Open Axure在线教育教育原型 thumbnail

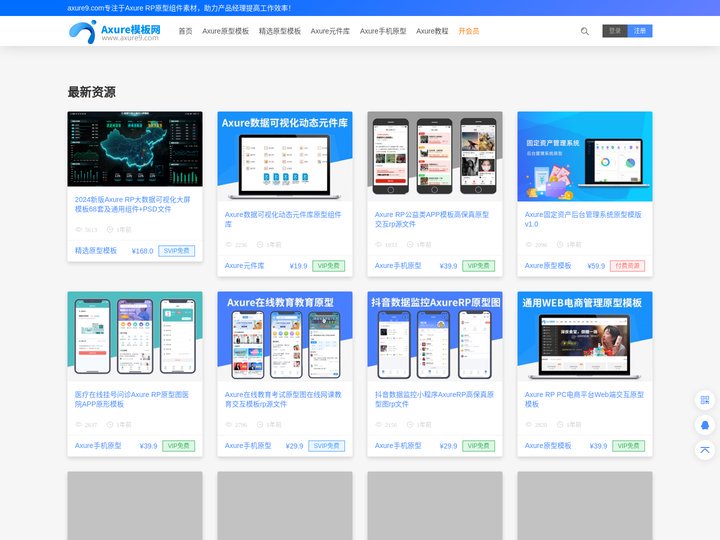(x=285, y=336)
